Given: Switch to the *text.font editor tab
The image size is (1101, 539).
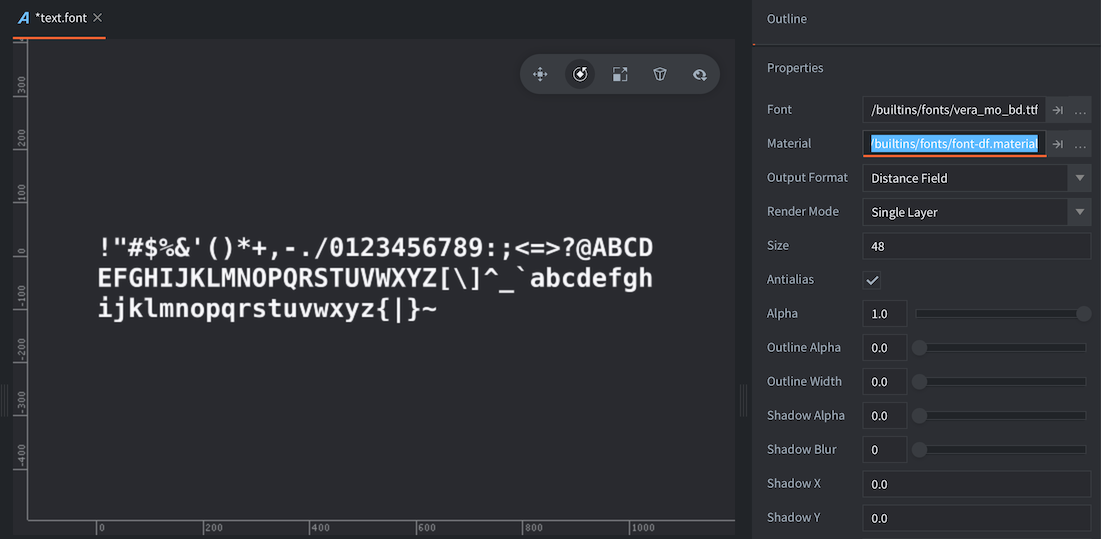Looking at the screenshot, I should pos(60,18).
